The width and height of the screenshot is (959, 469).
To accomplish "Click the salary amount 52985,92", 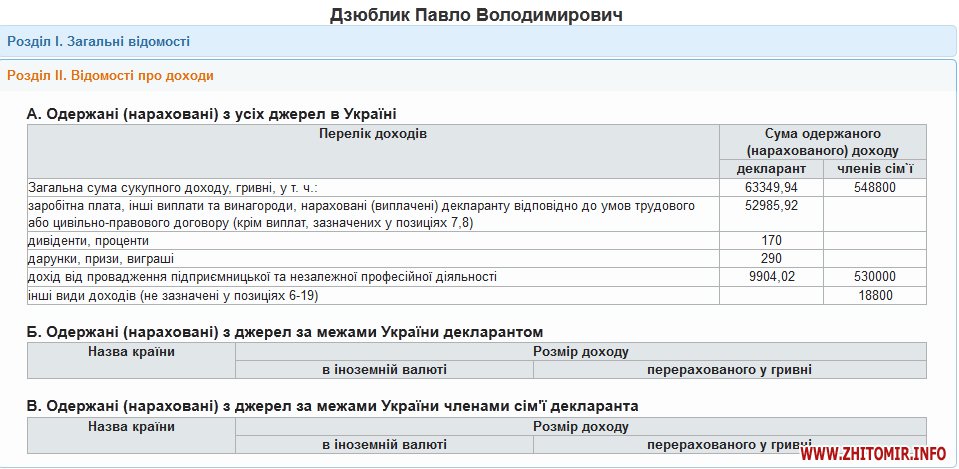I will 771,206.
